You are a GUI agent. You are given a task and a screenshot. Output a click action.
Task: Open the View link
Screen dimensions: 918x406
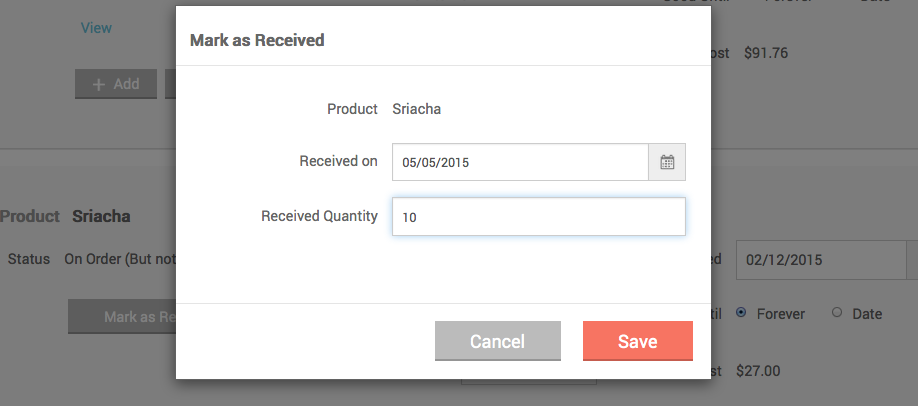pos(96,28)
